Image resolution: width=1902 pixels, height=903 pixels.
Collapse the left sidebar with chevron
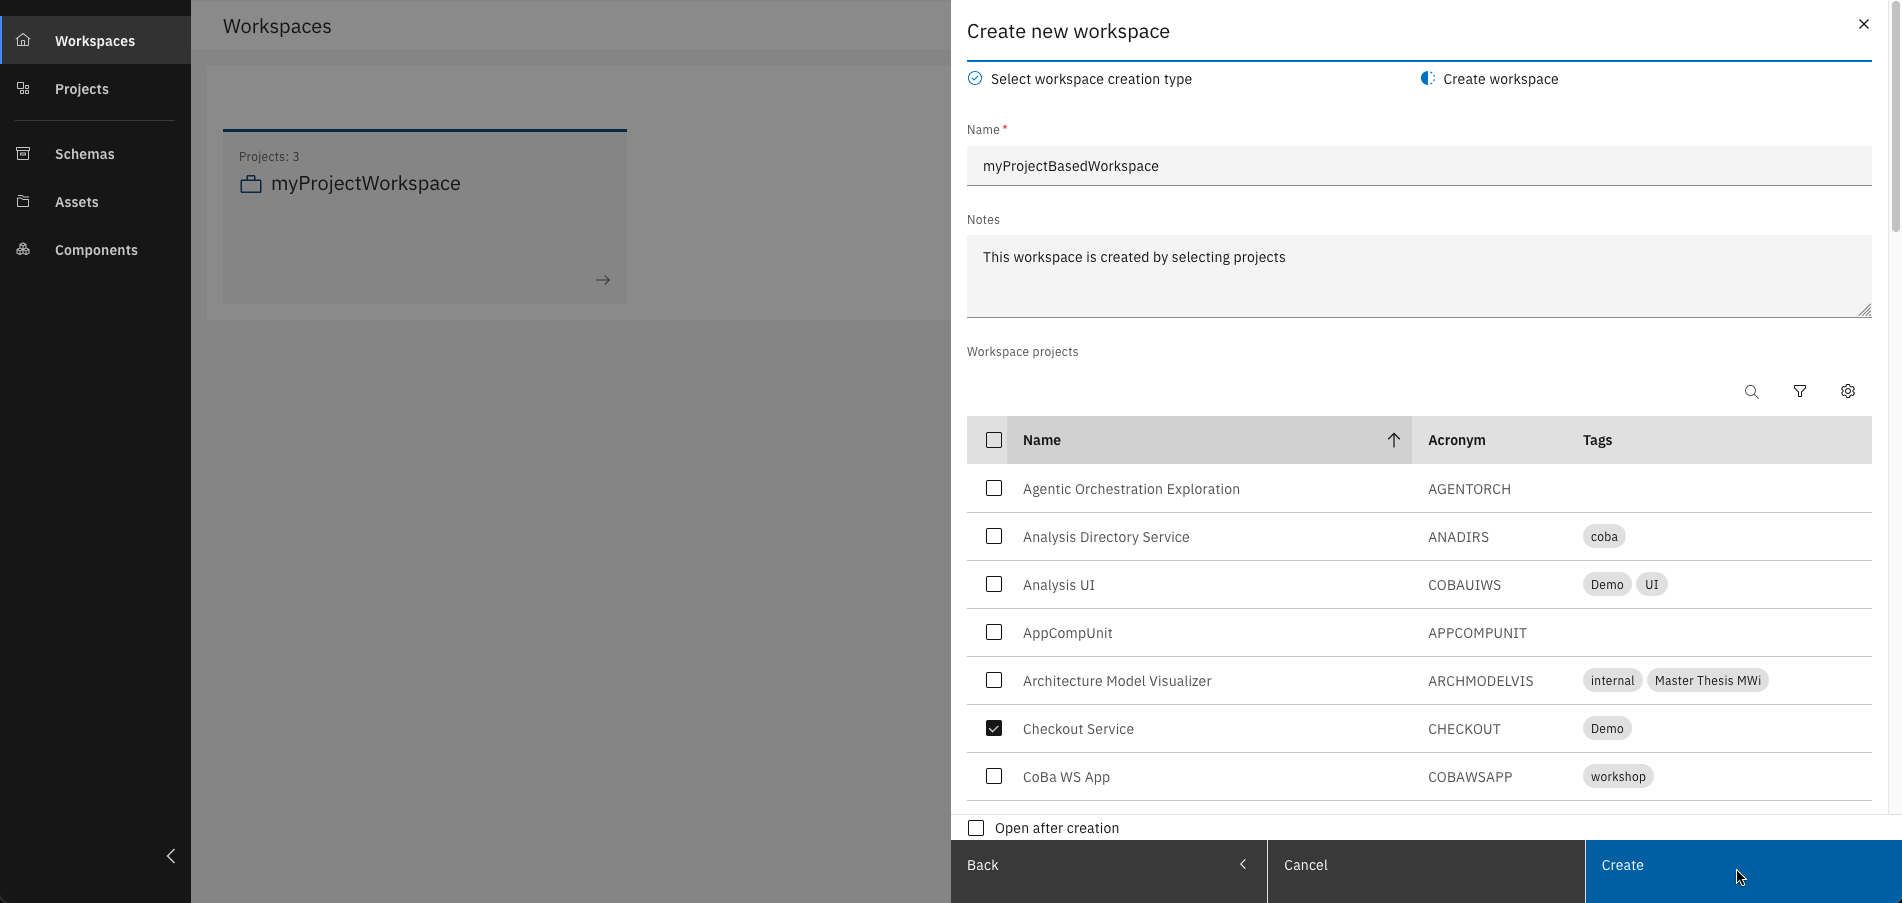point(171,856)
